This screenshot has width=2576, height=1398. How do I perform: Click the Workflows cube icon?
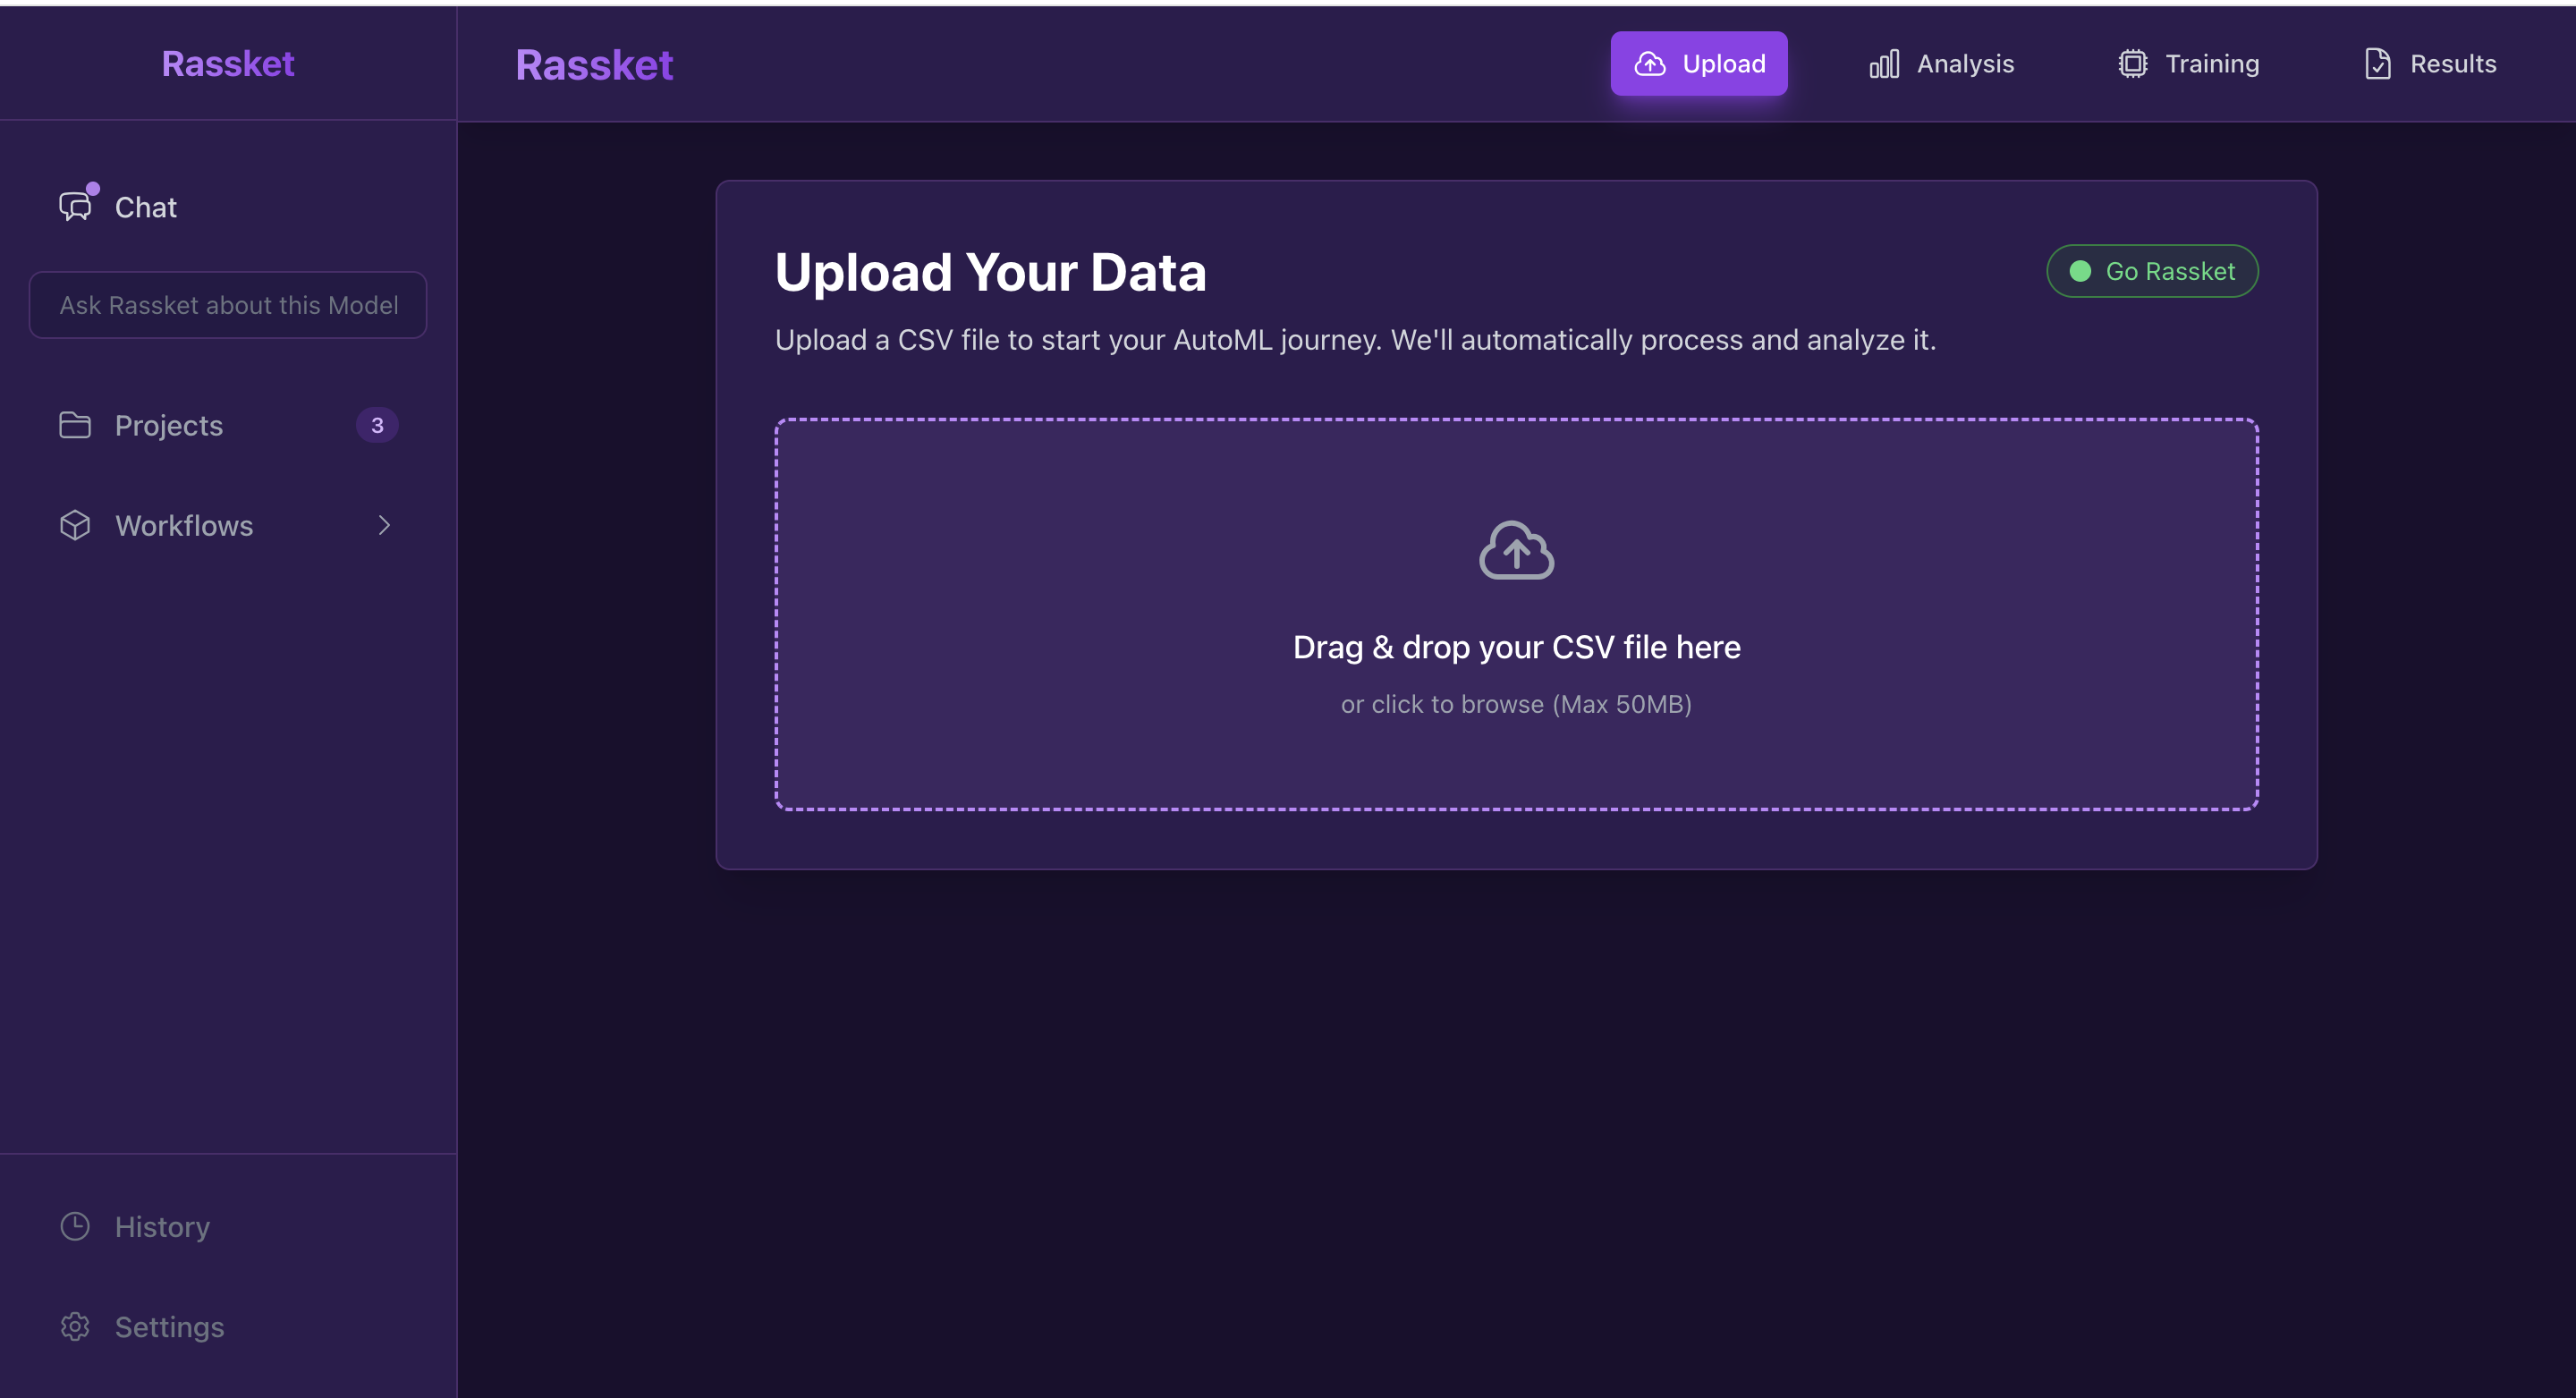pos(75,525)
